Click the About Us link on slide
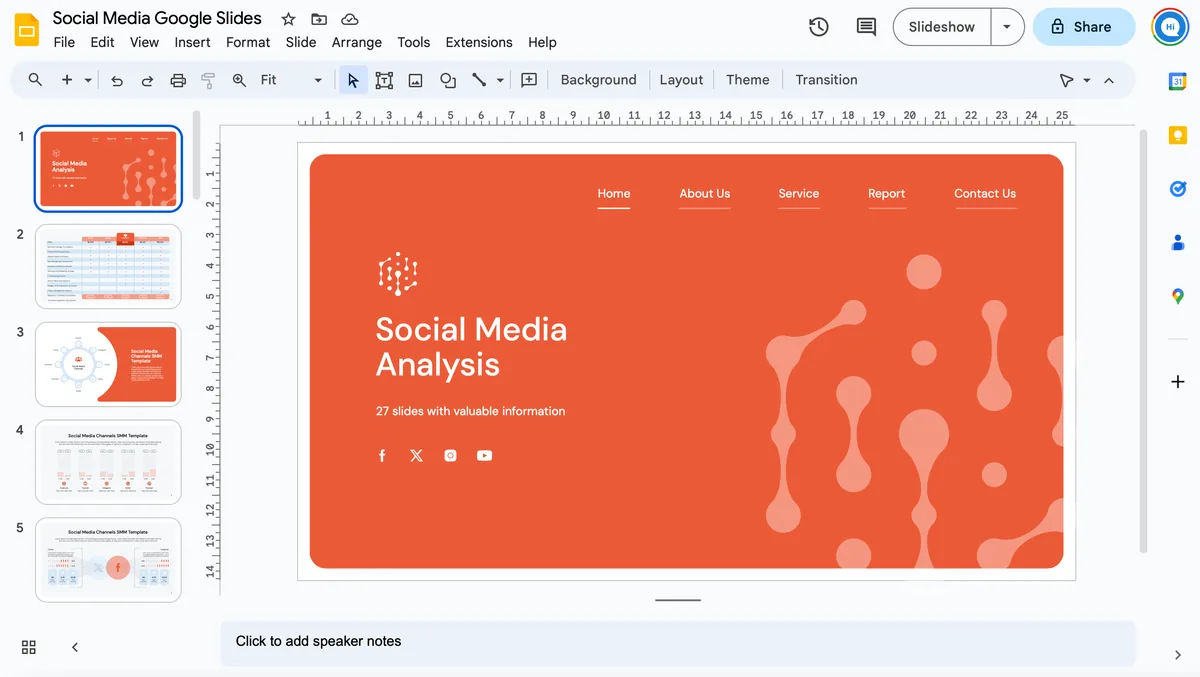 pyautogui.click(x=705, y=194)
